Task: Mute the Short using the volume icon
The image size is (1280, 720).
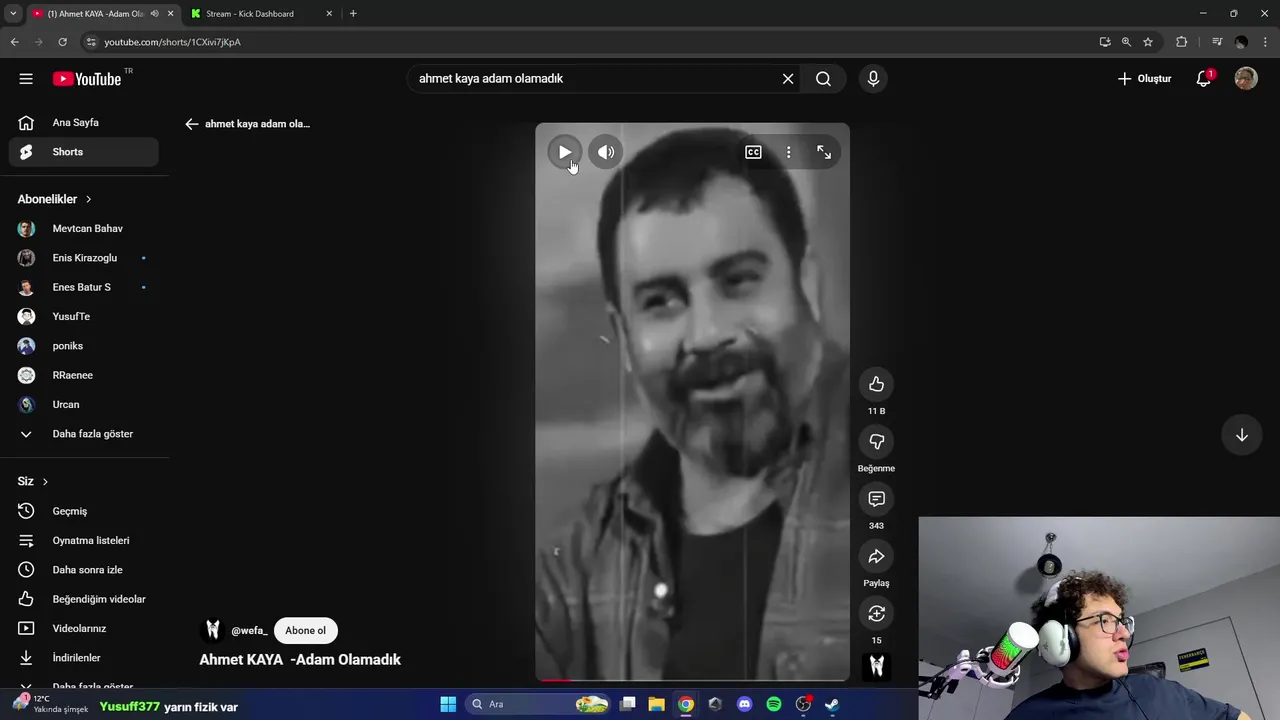Action: [x=606, y=152]
